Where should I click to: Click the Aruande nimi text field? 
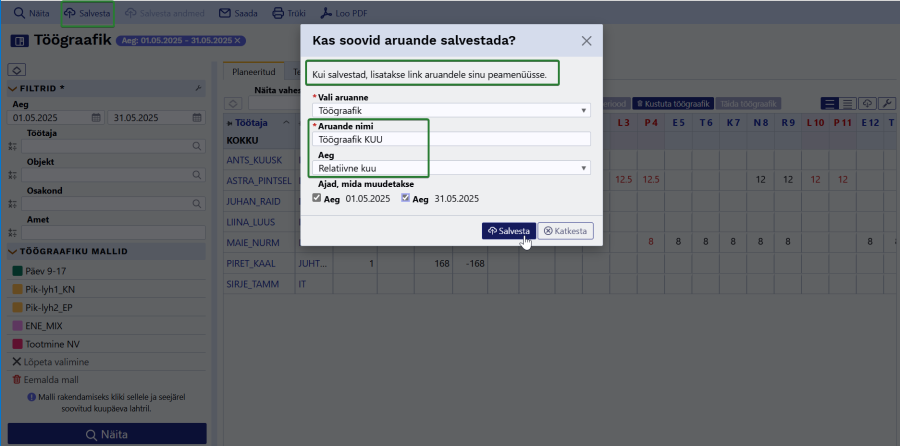(x=450, y=140)
